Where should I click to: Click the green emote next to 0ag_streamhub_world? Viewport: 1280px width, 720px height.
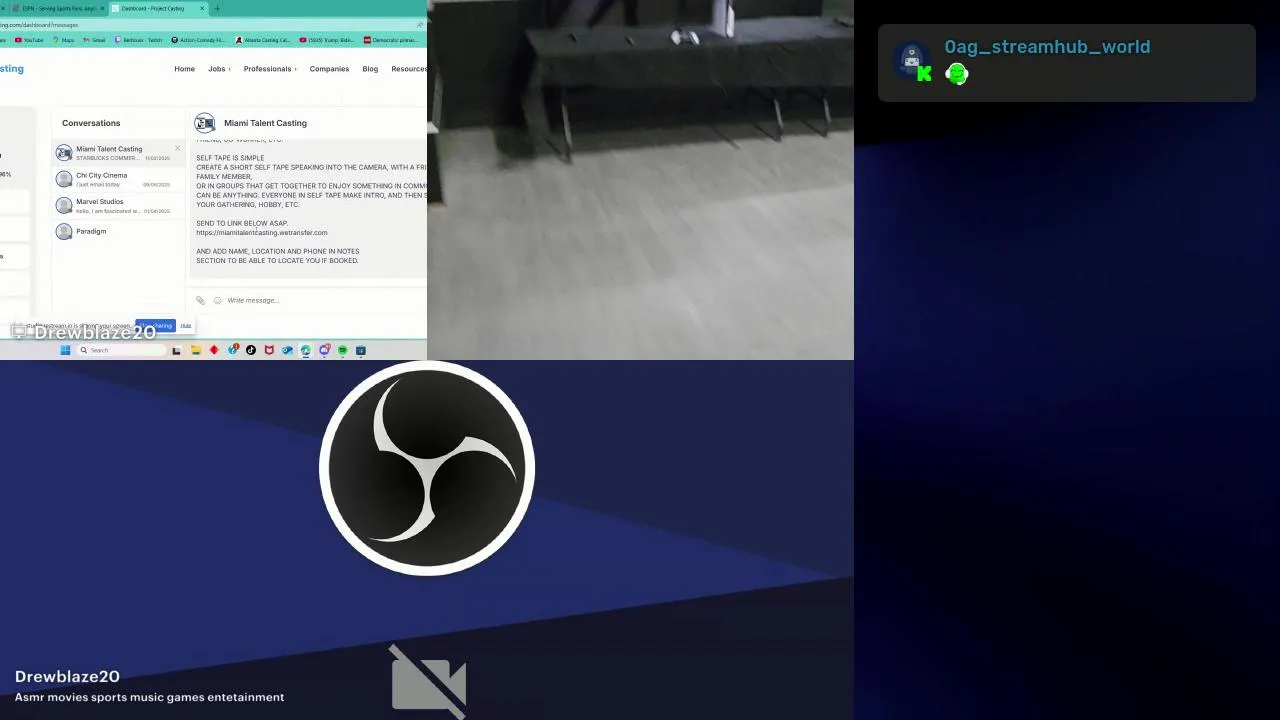(957, 73)
